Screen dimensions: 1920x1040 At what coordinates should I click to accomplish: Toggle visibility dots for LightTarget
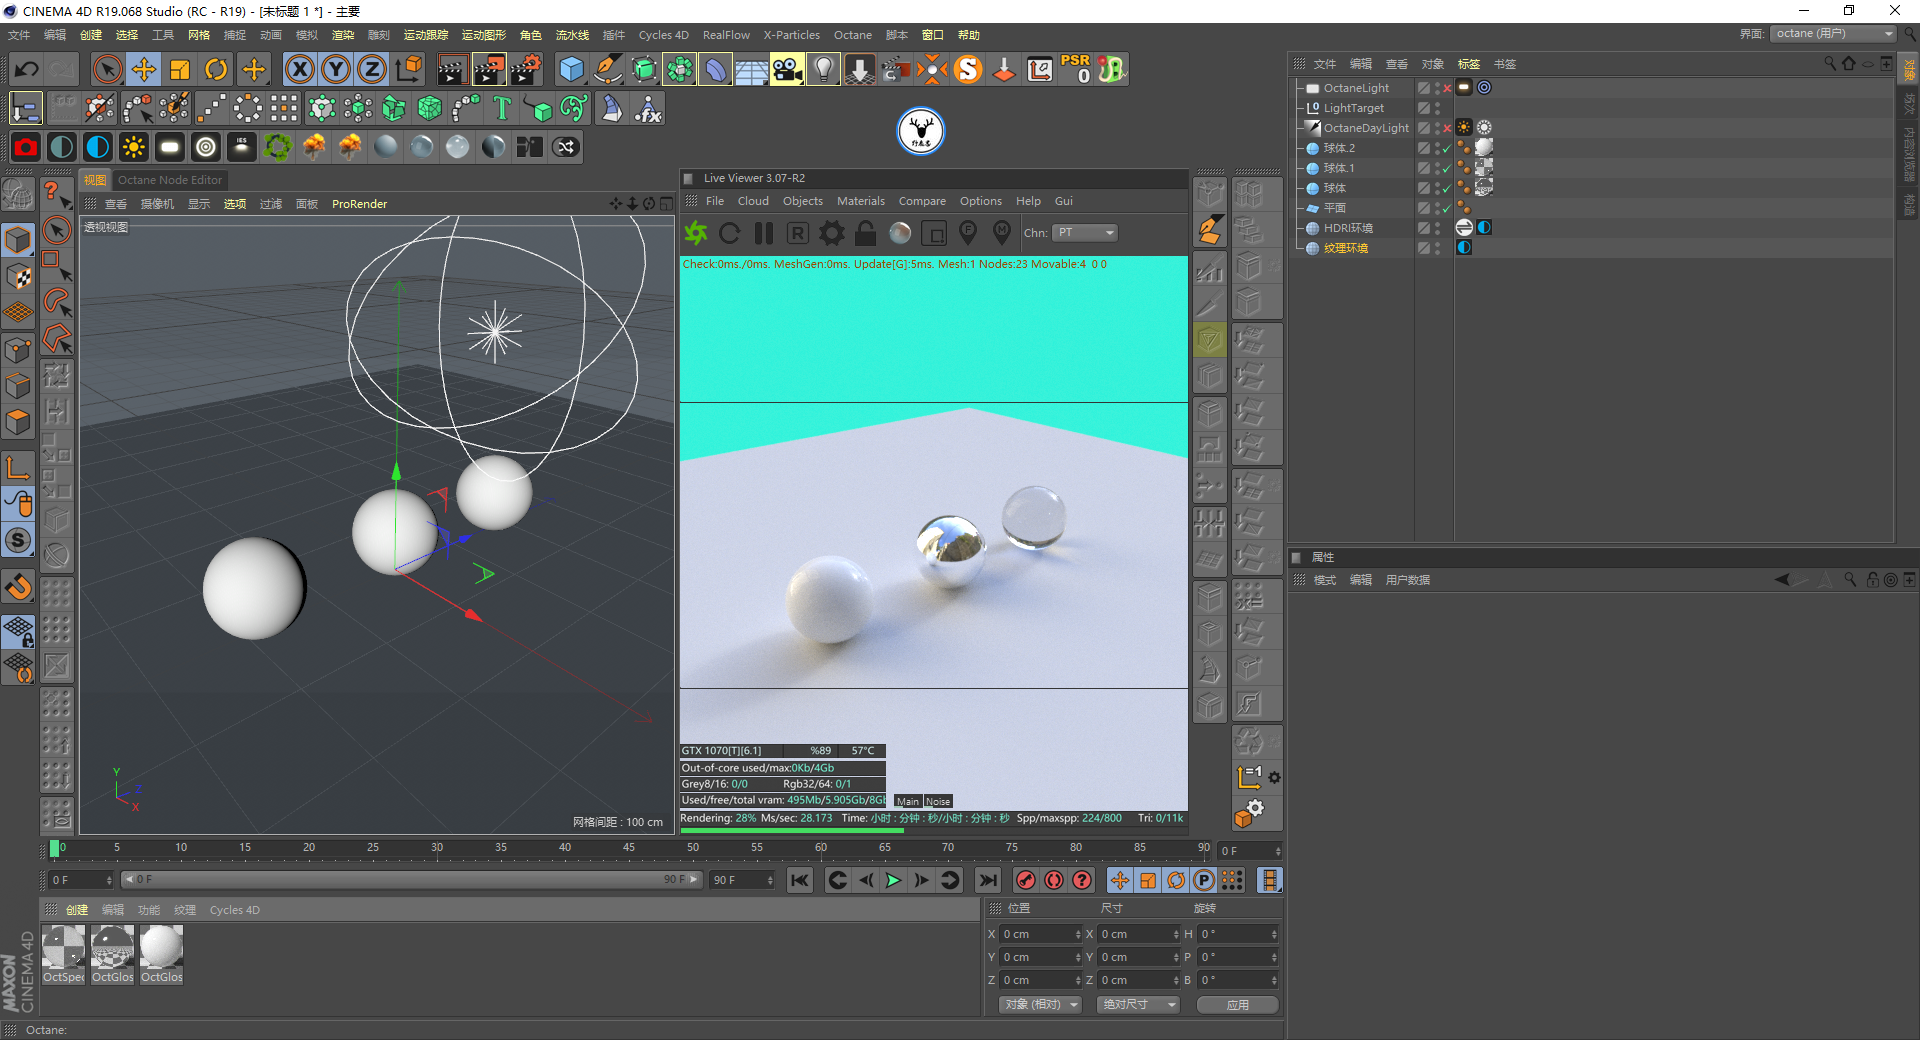click(x=1438, y=108)
